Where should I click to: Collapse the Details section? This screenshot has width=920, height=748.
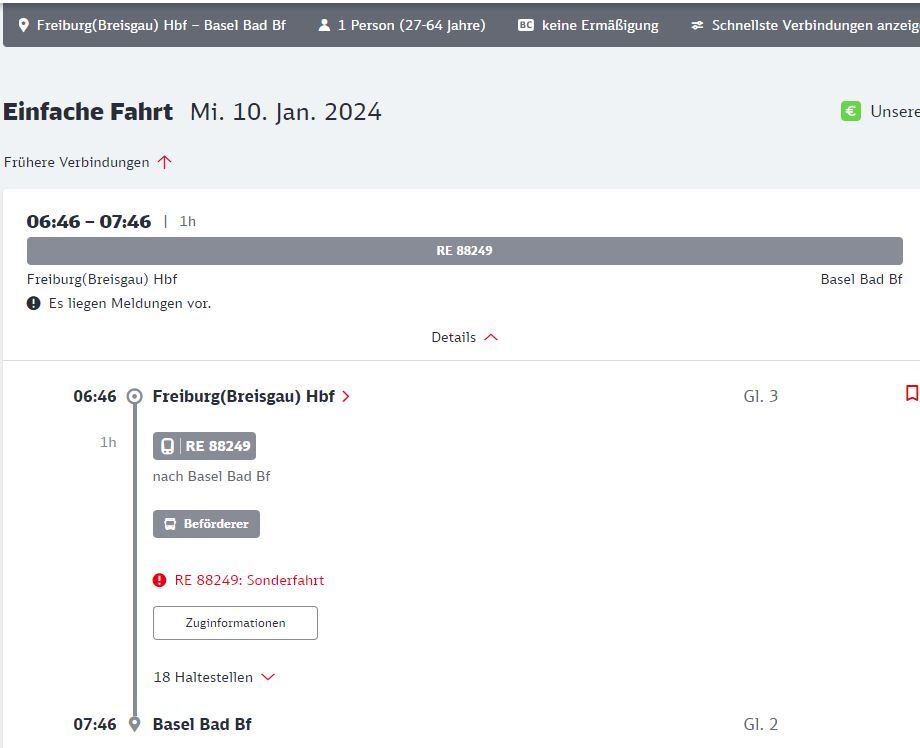[x=464, y=337]
